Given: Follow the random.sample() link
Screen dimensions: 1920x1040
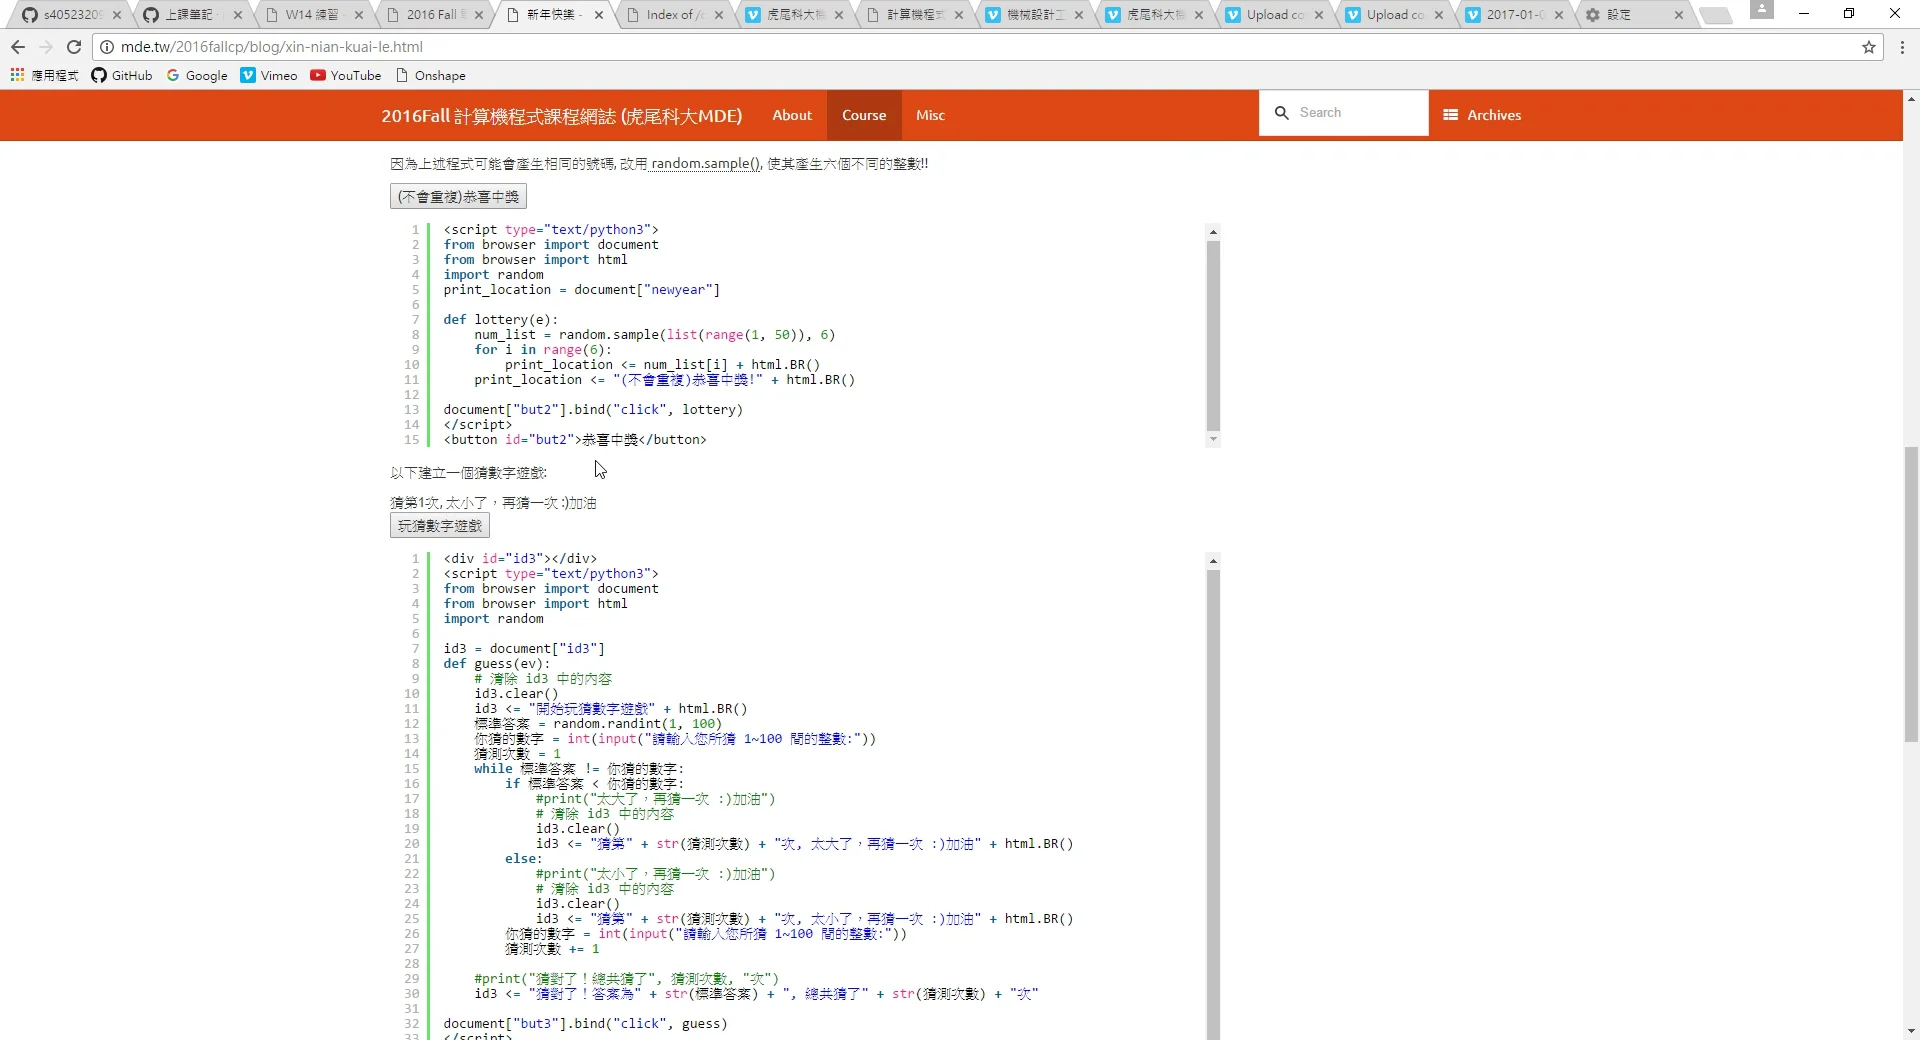Looking at the screenshot, I should [x=706, y=164].
